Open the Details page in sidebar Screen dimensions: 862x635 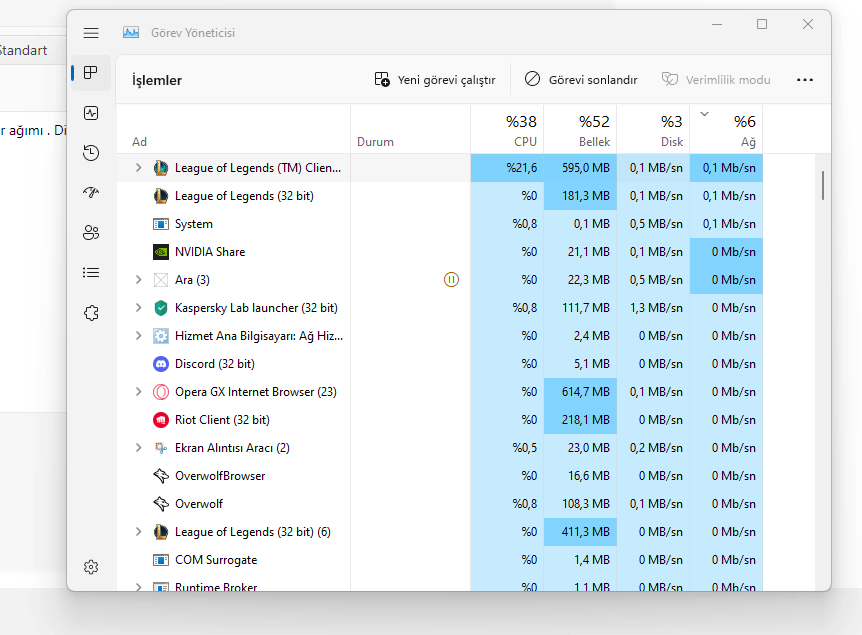point(91,273)
